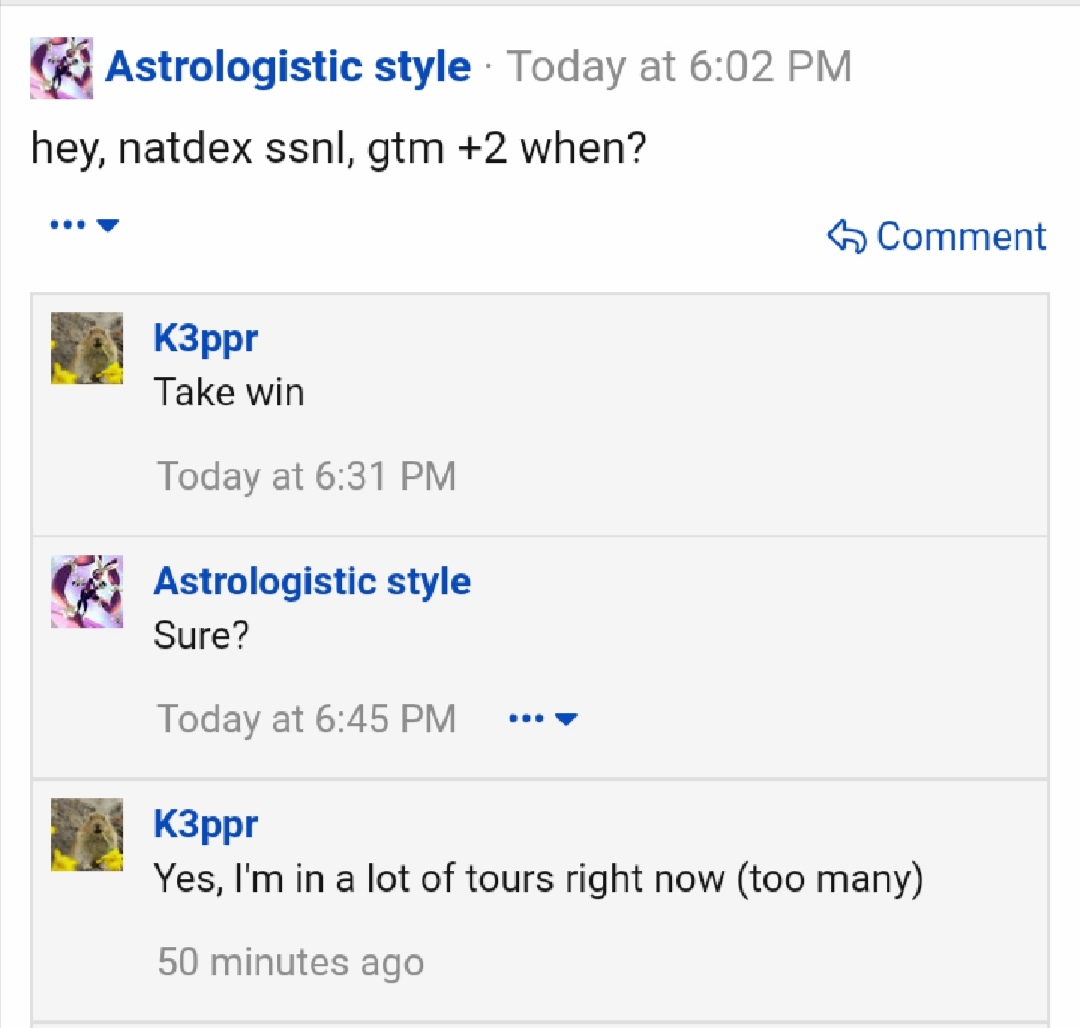Click K3ppr's avatar beside 'Take win'
The width and height of the screenshot is (1080, 1028).
click(87, 348)
